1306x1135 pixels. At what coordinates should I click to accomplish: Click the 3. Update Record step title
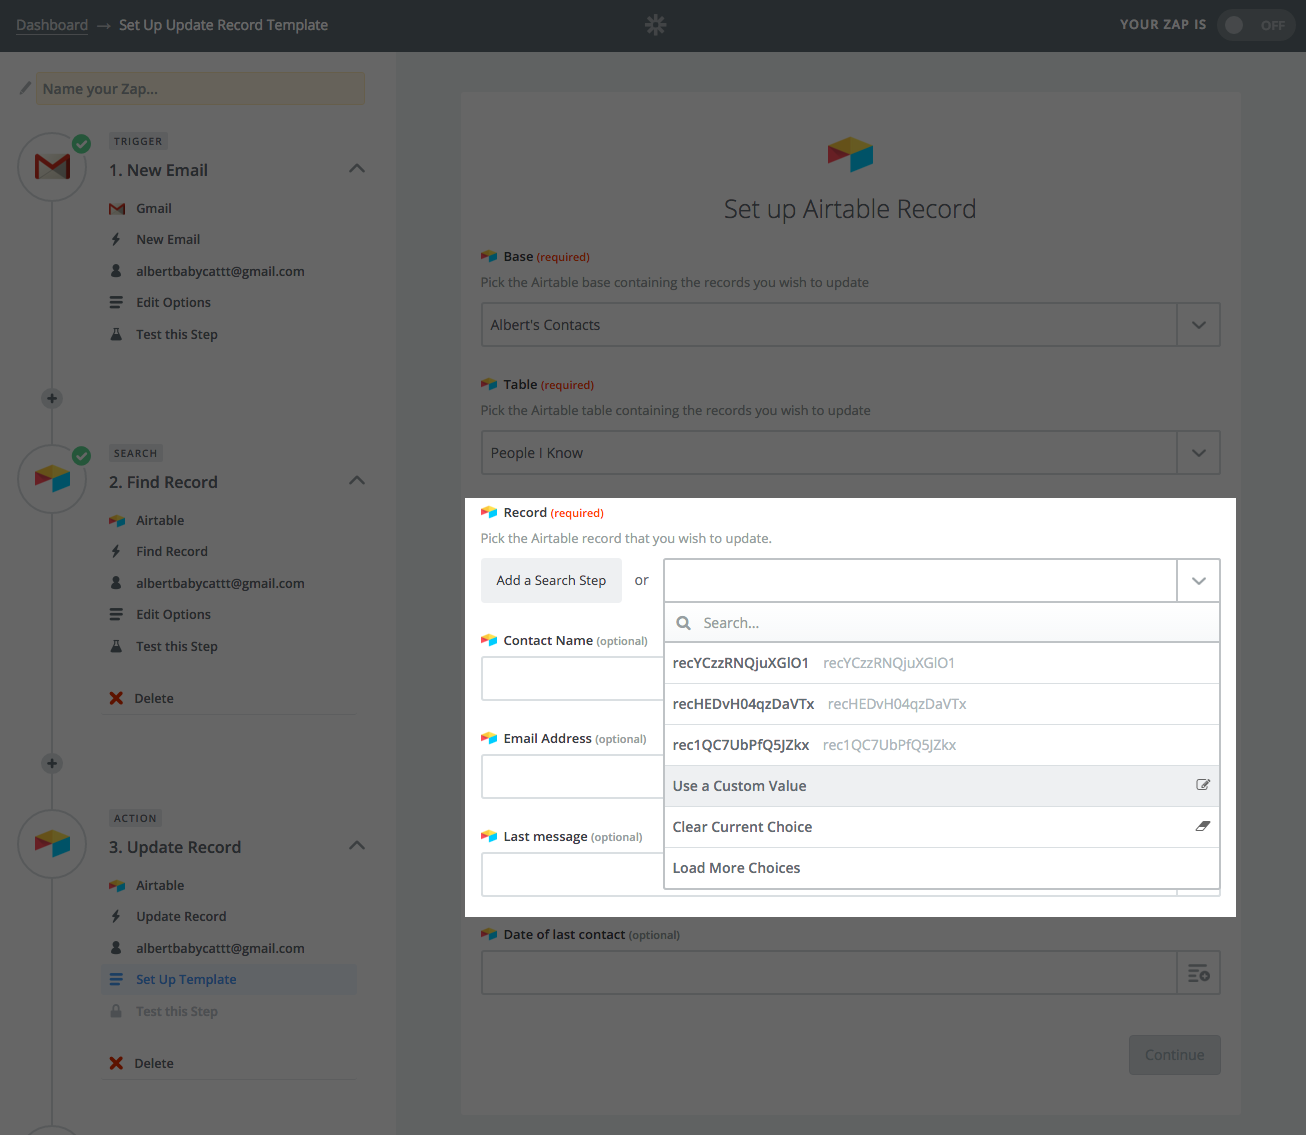pos(175,847)
